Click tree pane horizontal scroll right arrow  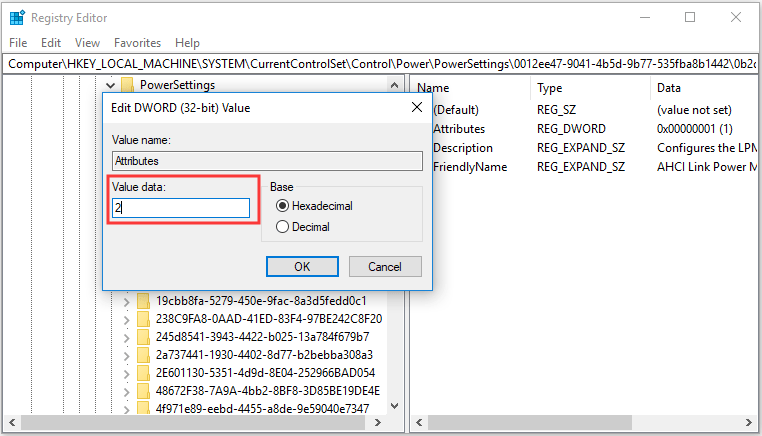(x=378, y=422)
